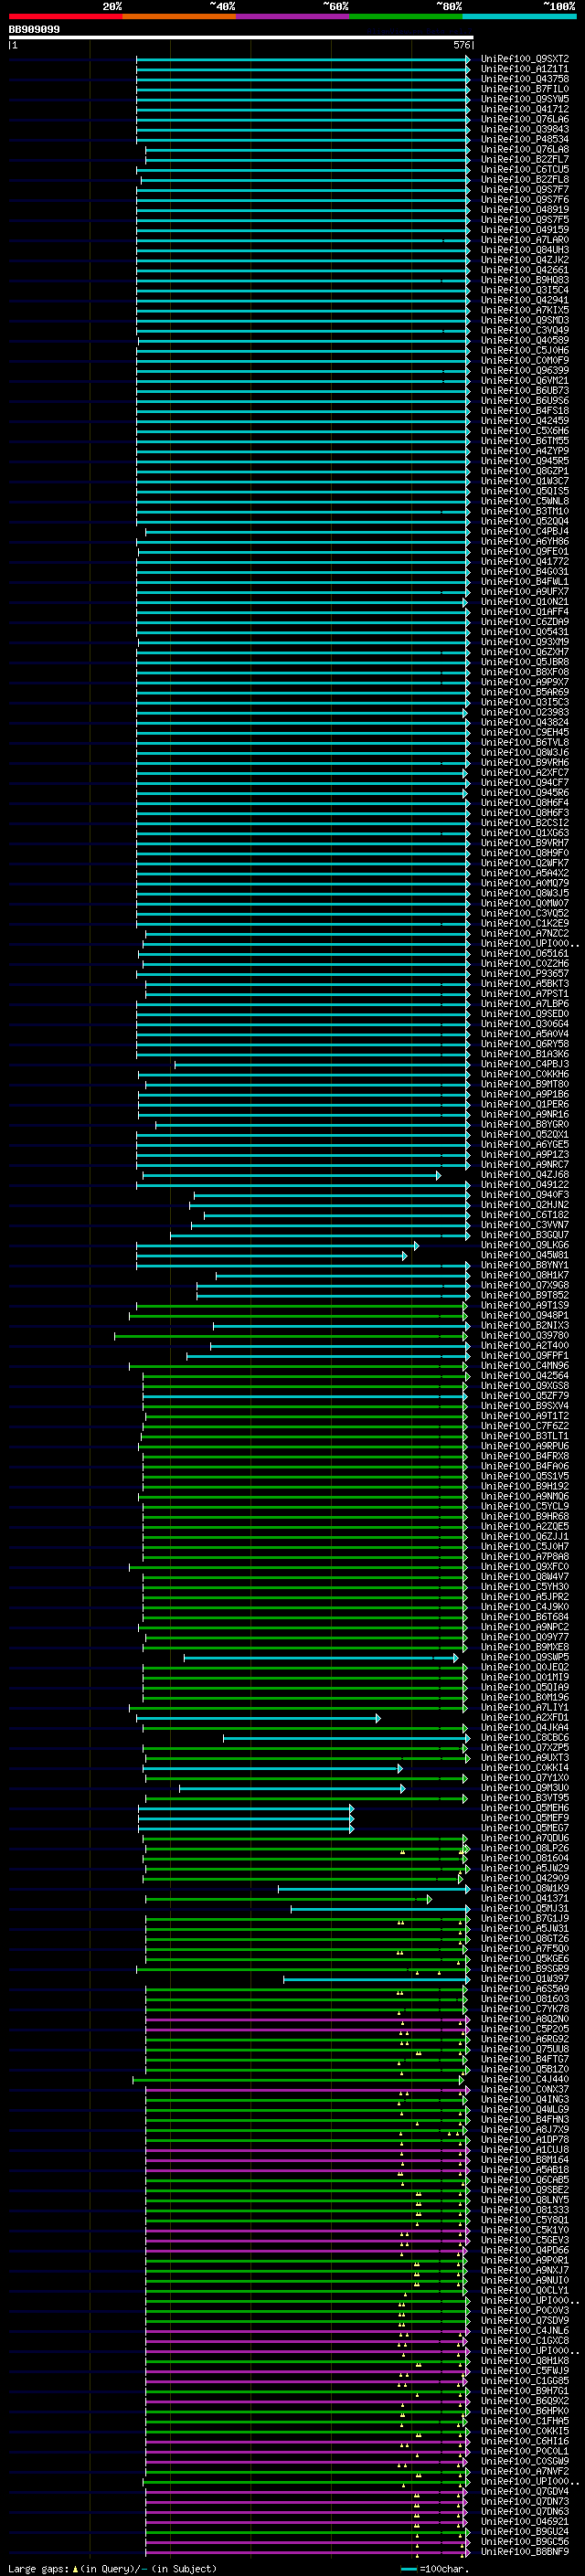Open hit UniRef100_O46921

coord(525,2521)
